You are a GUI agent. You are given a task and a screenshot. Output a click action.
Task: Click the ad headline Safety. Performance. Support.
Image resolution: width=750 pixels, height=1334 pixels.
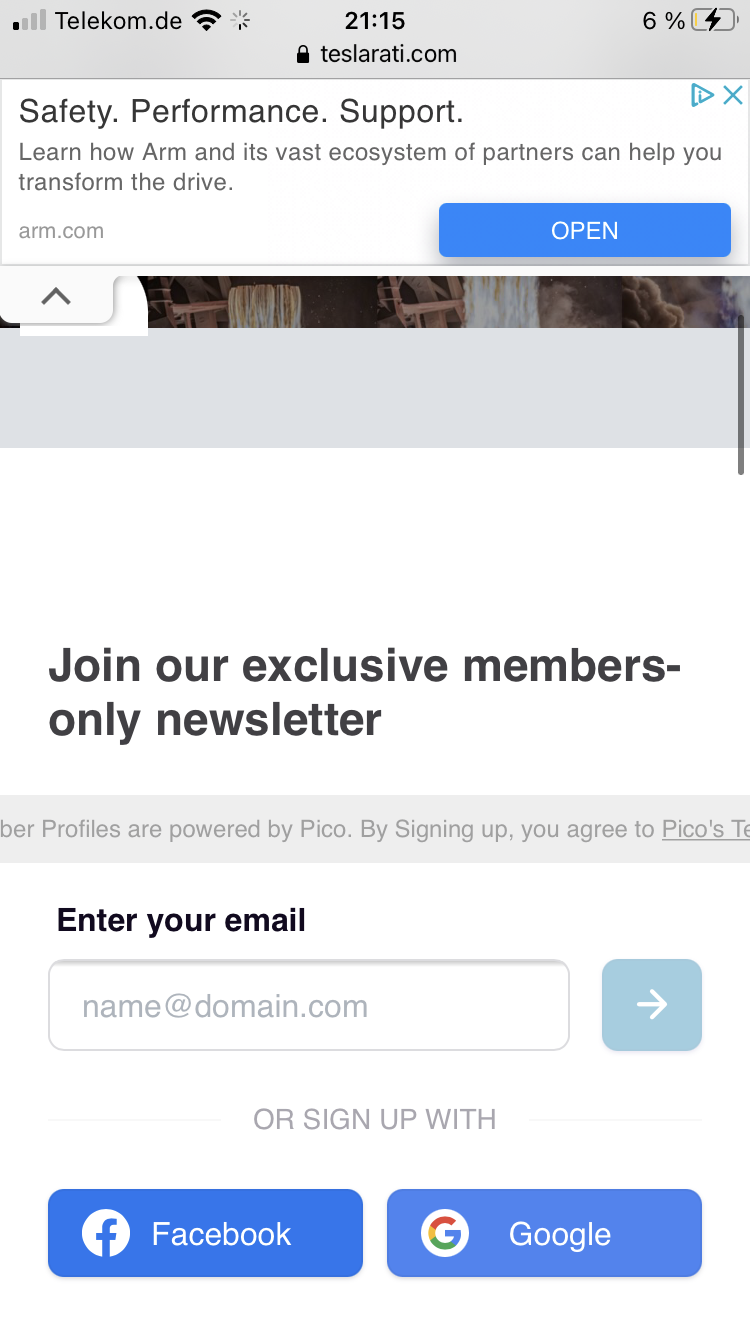click(x=241, y=111)
